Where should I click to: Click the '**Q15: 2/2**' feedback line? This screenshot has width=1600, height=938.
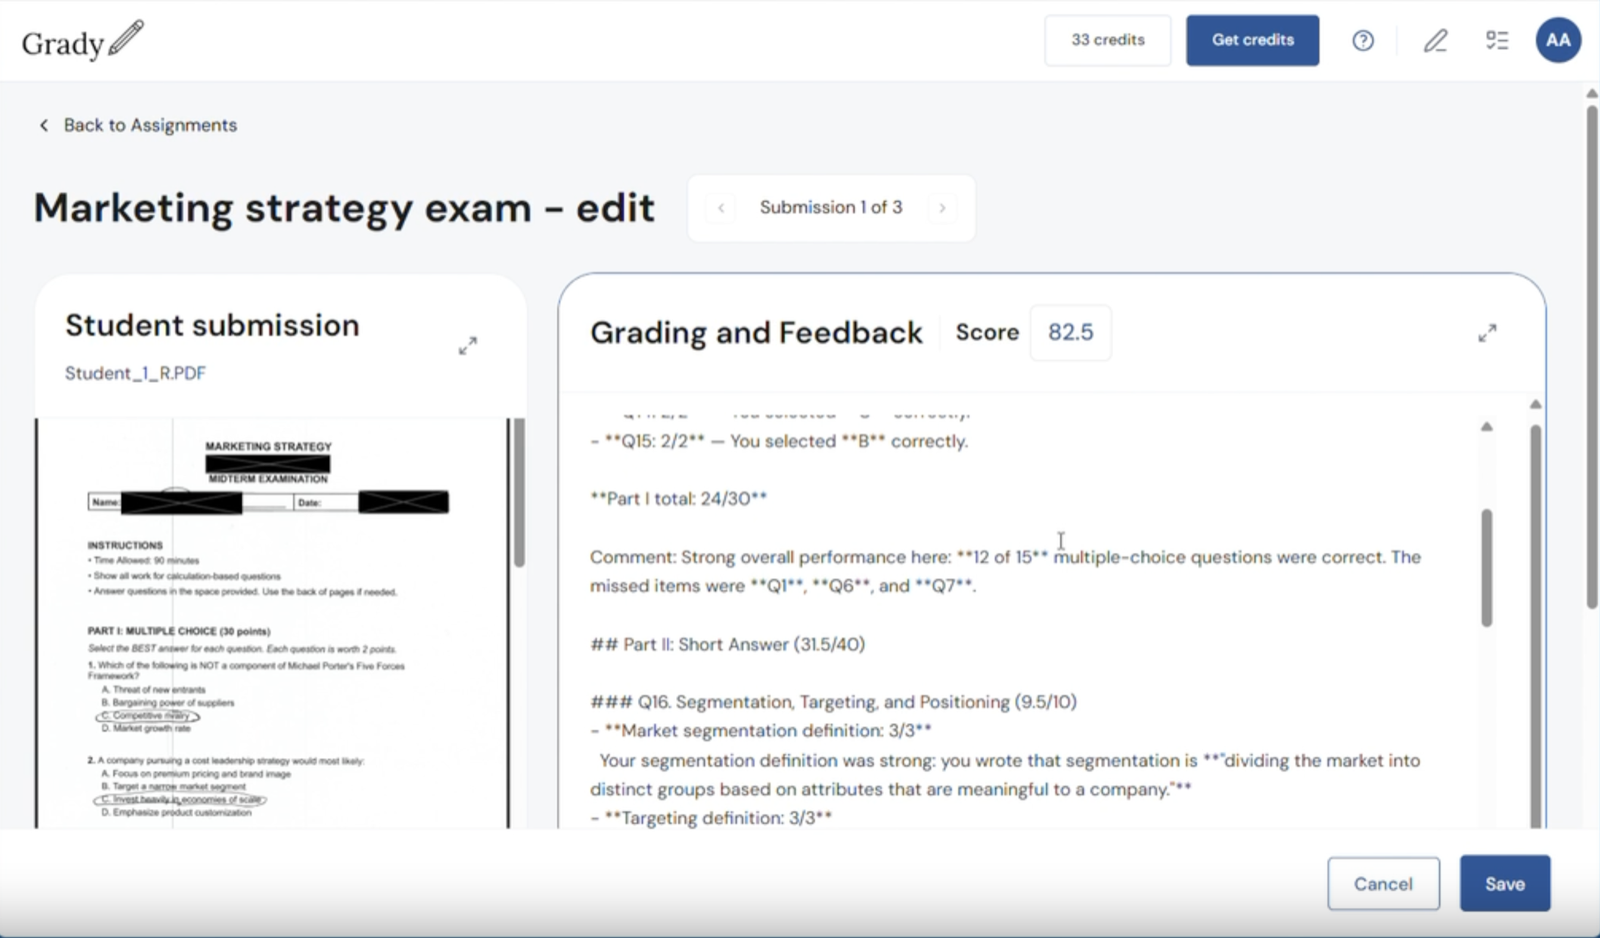779,441
